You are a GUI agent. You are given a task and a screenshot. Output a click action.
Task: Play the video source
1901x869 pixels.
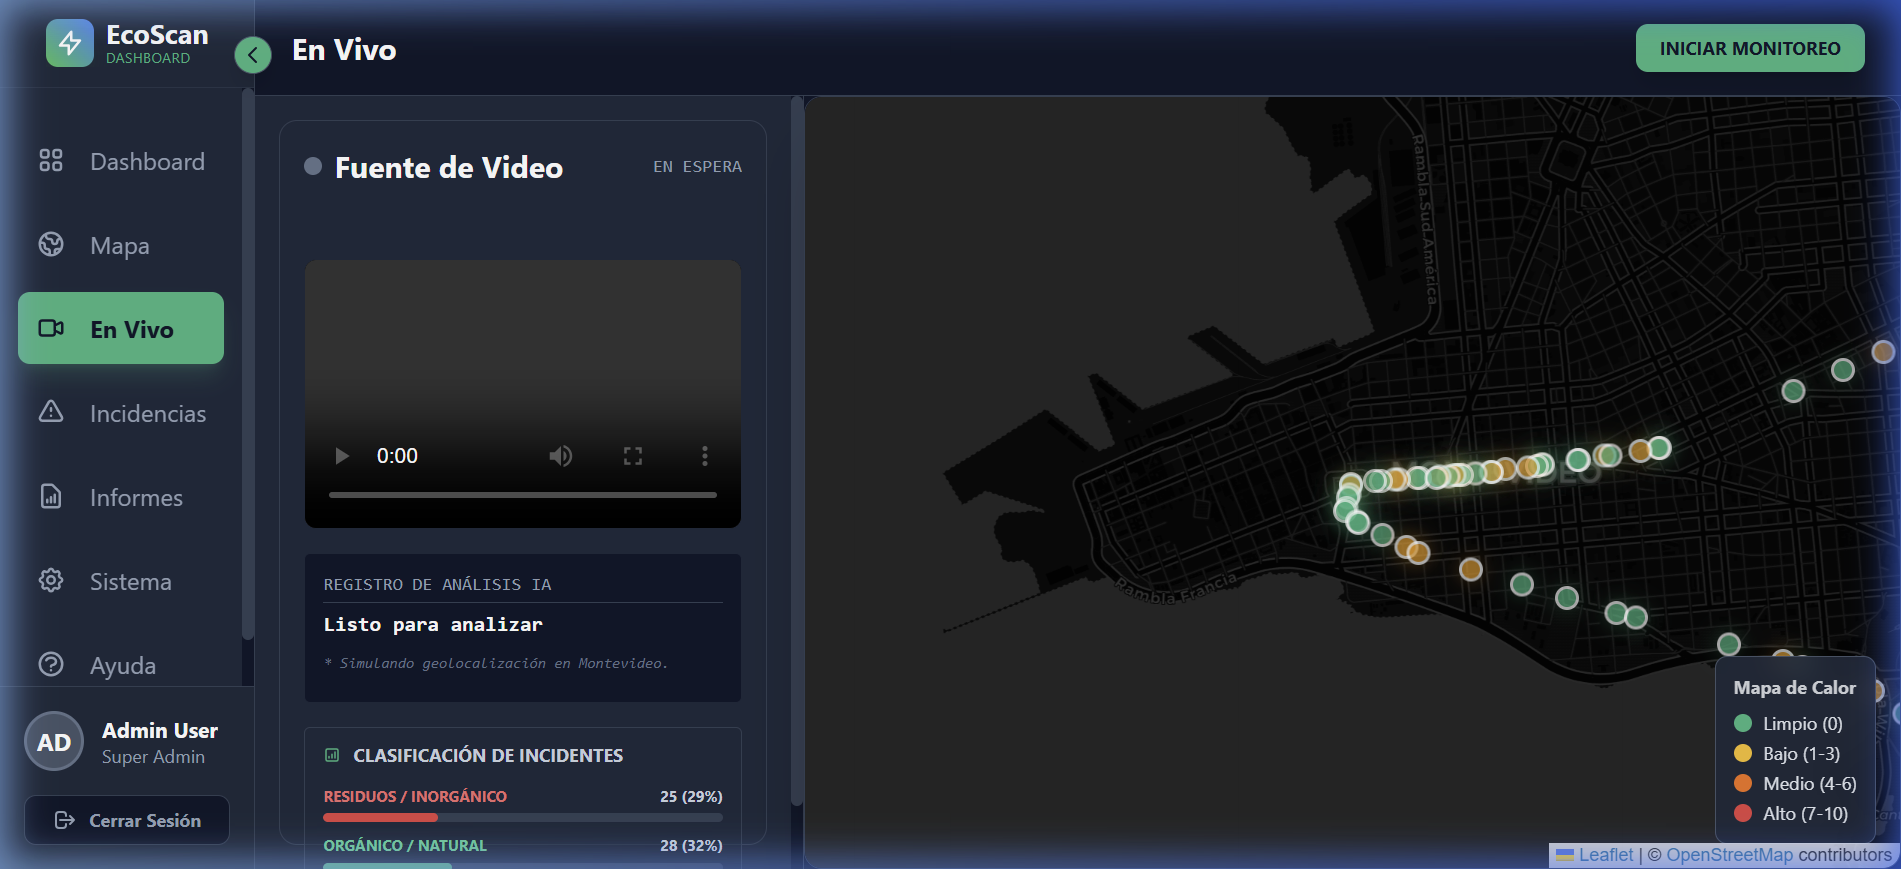[x=342, y=456]
